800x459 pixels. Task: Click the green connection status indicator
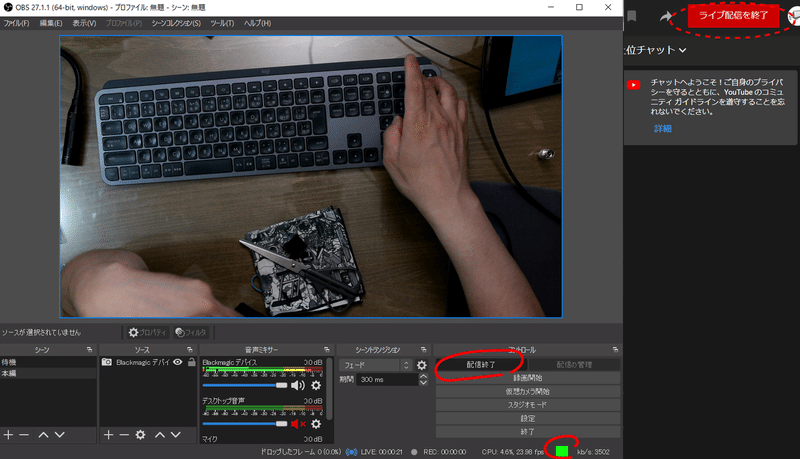[562, 451]
